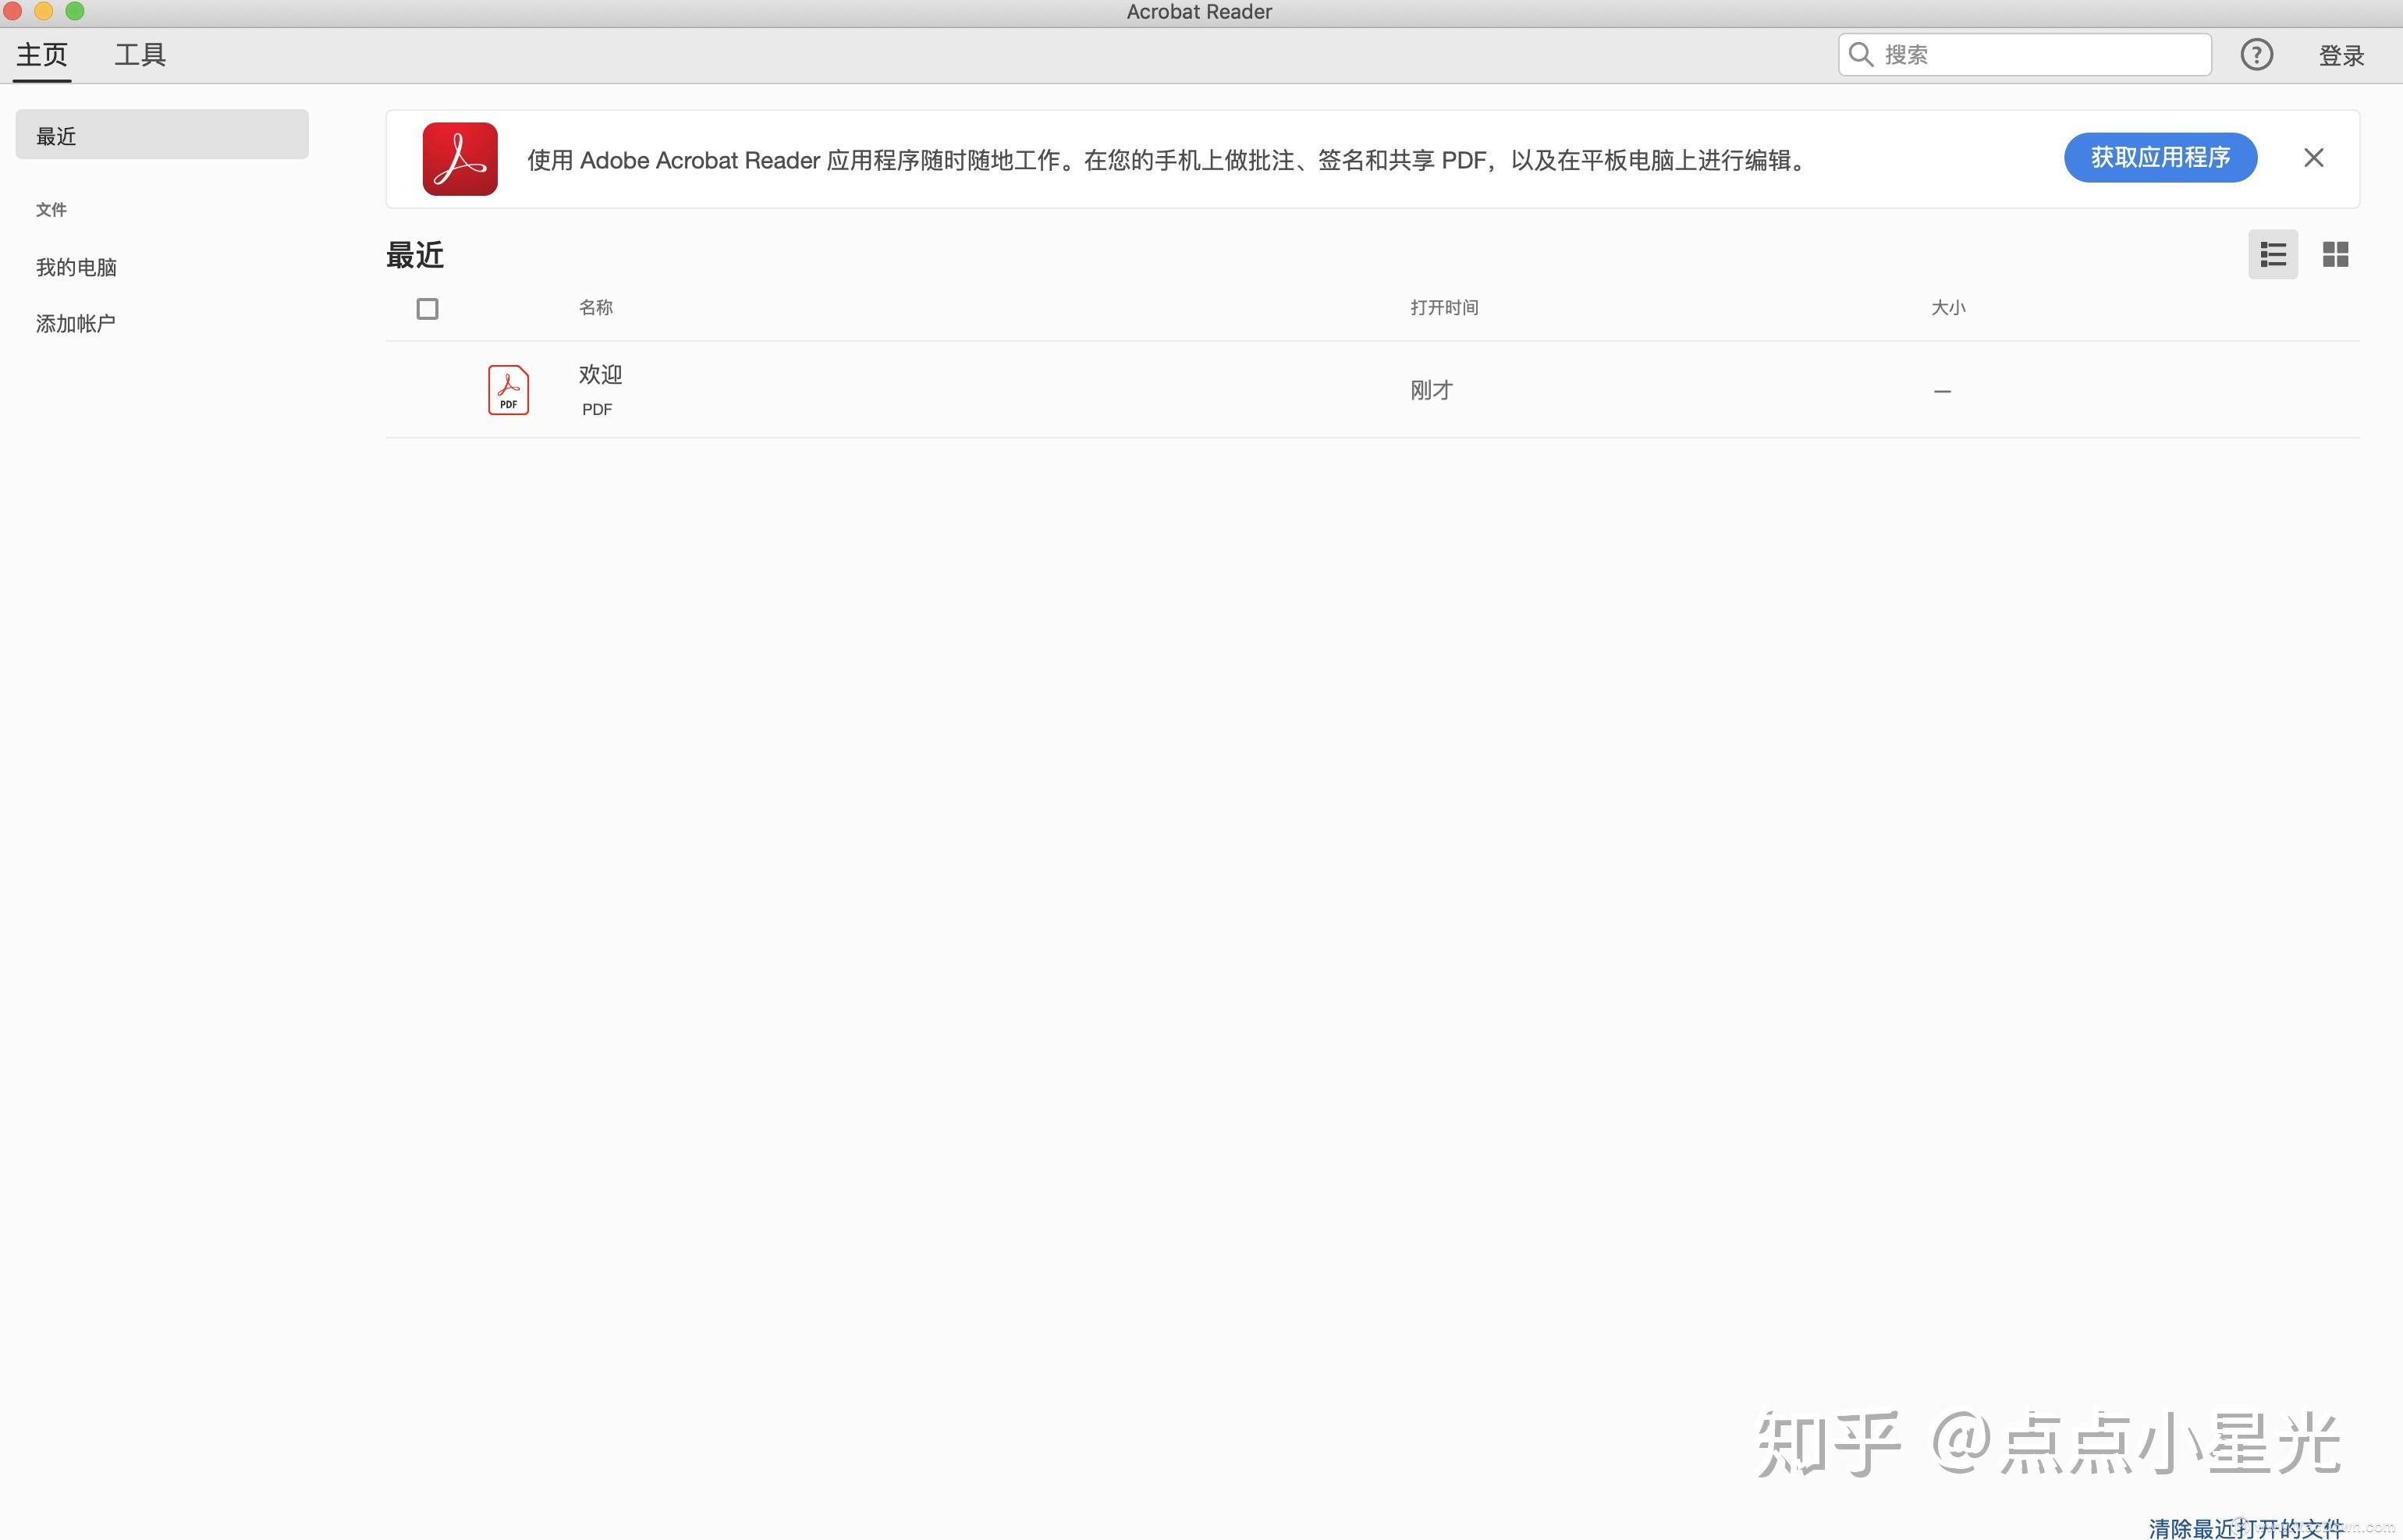This screenshot has height=1540, width=2403.
Task: Sort files by the 大小 column
Action: 1947,307
